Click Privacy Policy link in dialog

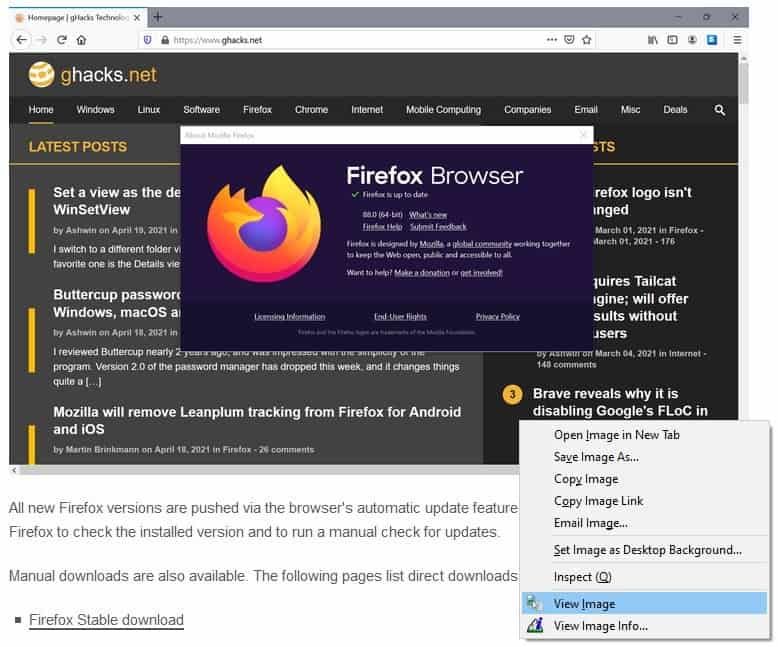click(498, 317)
